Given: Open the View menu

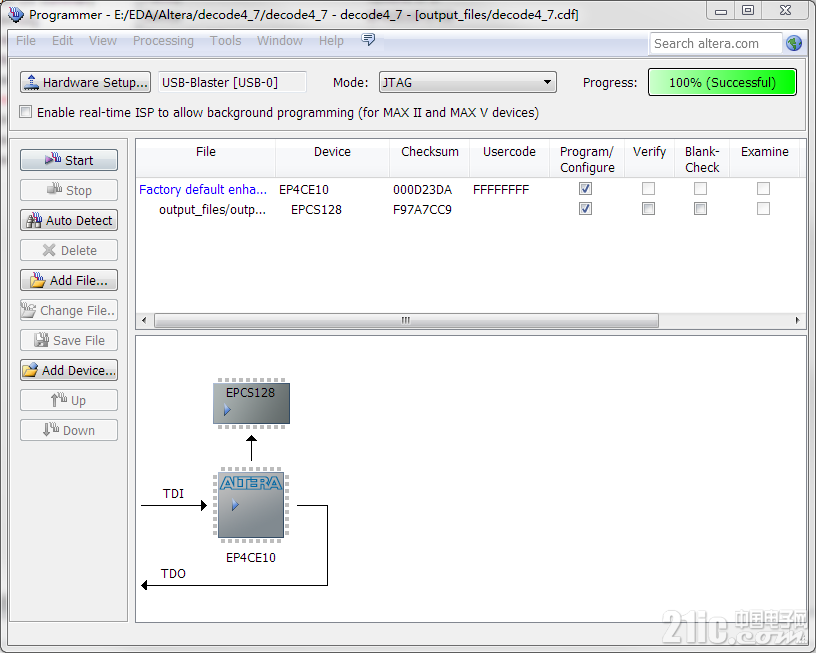Looking at the screenshot, I should tap(103, 41).
